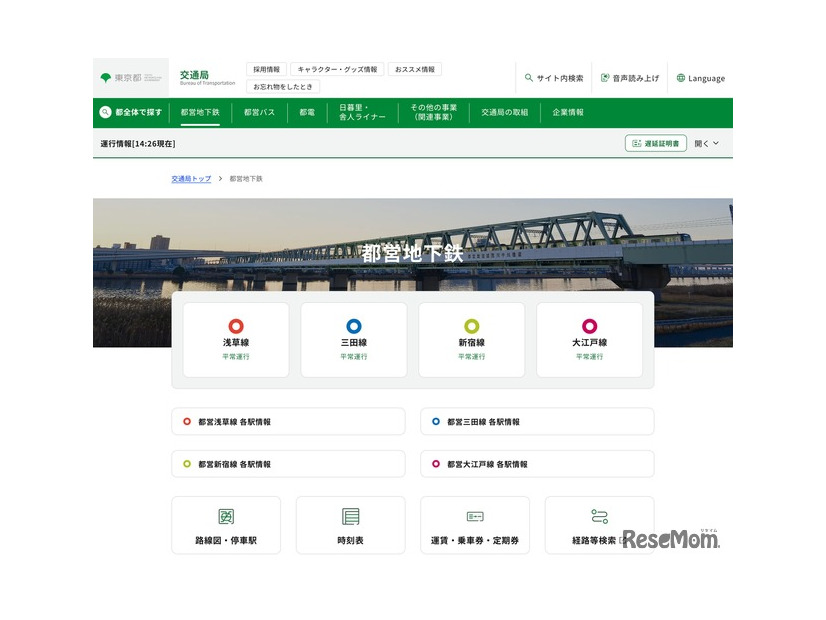Click the 遅延証明書 certificate icon

tap(636, 143)
